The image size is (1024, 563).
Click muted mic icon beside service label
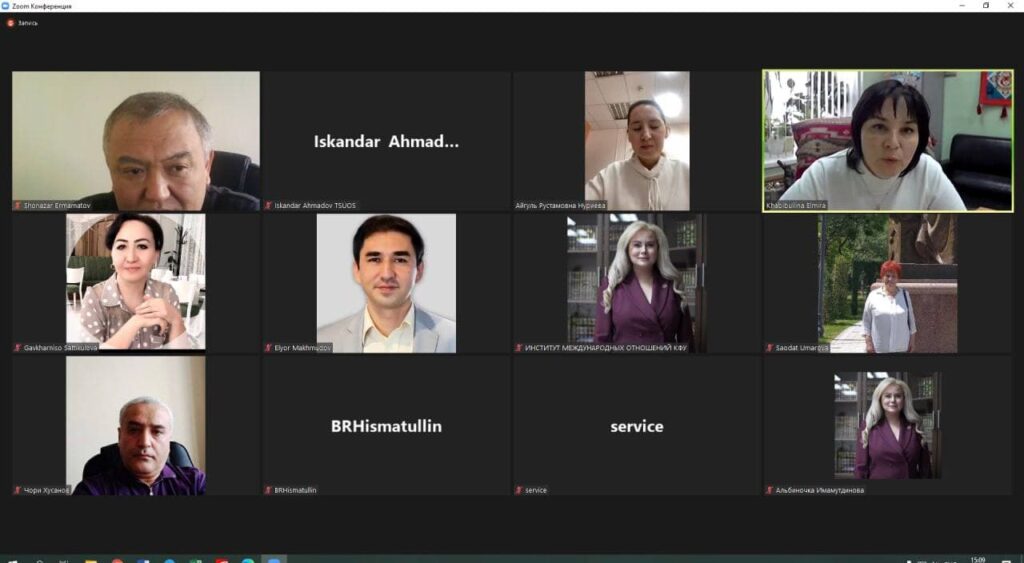[x=519, y=491]
